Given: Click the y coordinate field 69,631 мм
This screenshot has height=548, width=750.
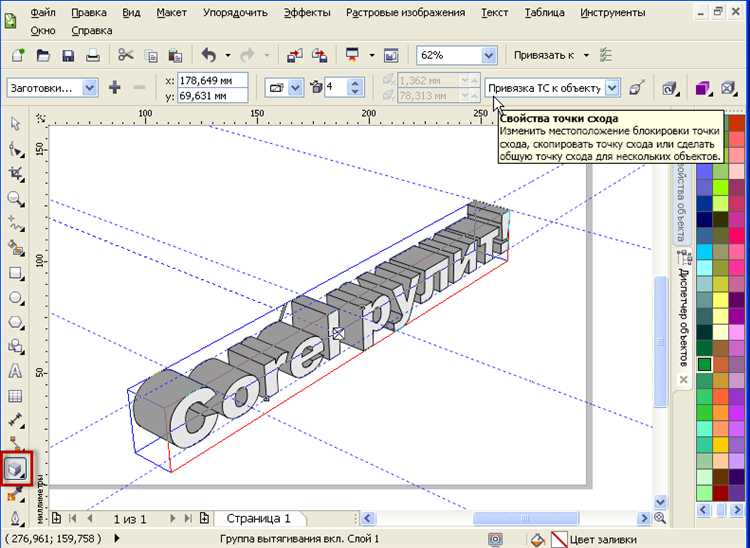Looking at the screenshot, I should (x=212, y=96).
